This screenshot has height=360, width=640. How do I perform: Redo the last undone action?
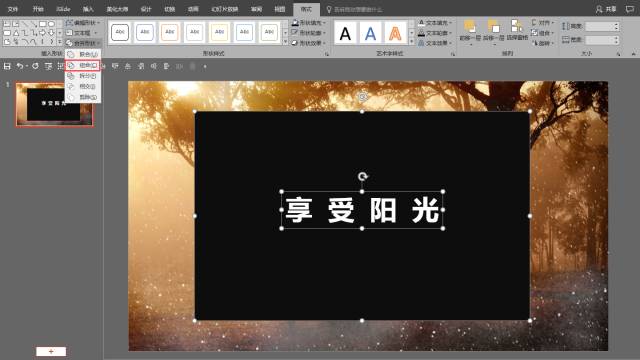point(36,66)
